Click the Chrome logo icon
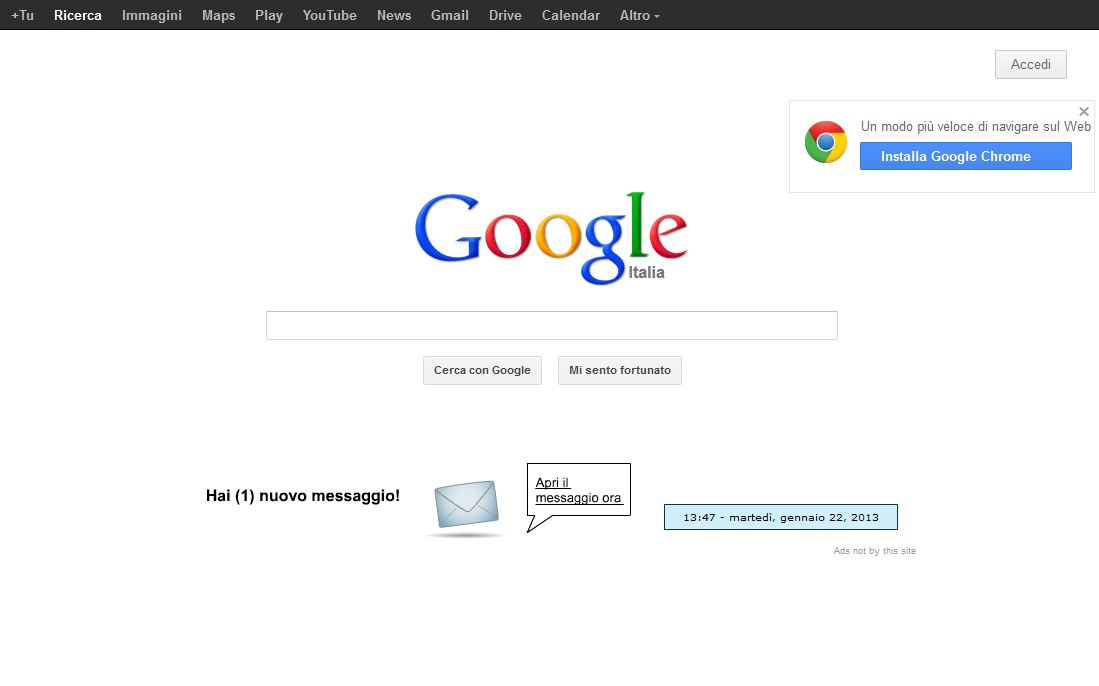This screenshot has height=686, width=1099. click(826, 142)
